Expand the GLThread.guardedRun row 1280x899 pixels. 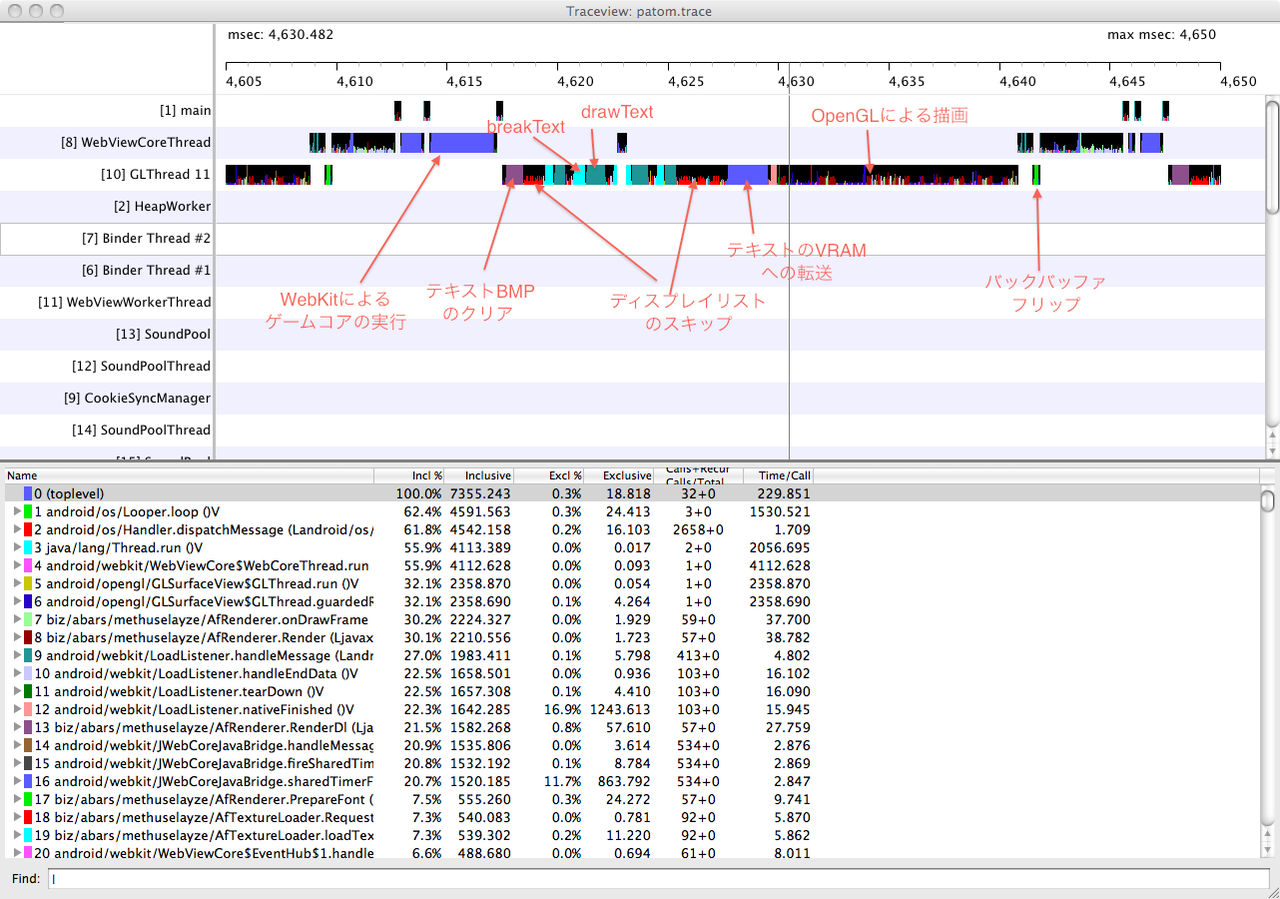(x=16, y=601)
